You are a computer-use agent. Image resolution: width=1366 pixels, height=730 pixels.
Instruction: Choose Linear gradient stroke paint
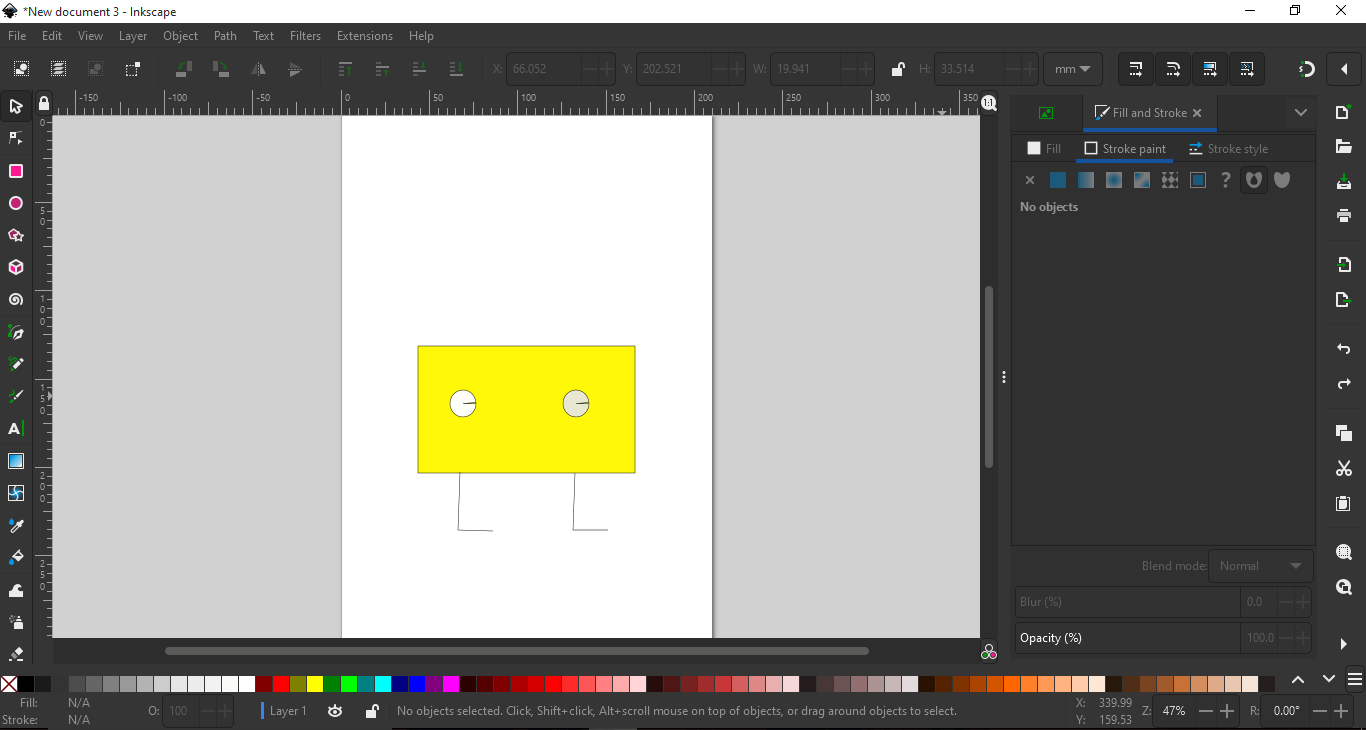pyautogui.click(x=1085, y=181)
